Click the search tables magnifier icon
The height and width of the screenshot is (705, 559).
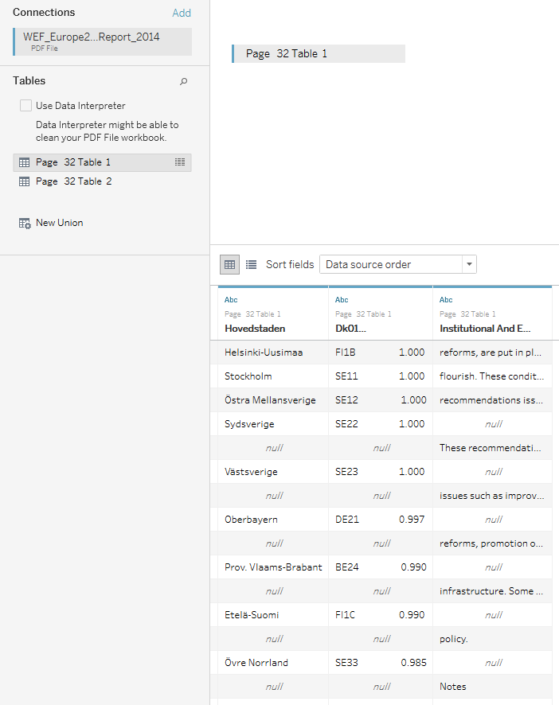[x=183, y=81]
